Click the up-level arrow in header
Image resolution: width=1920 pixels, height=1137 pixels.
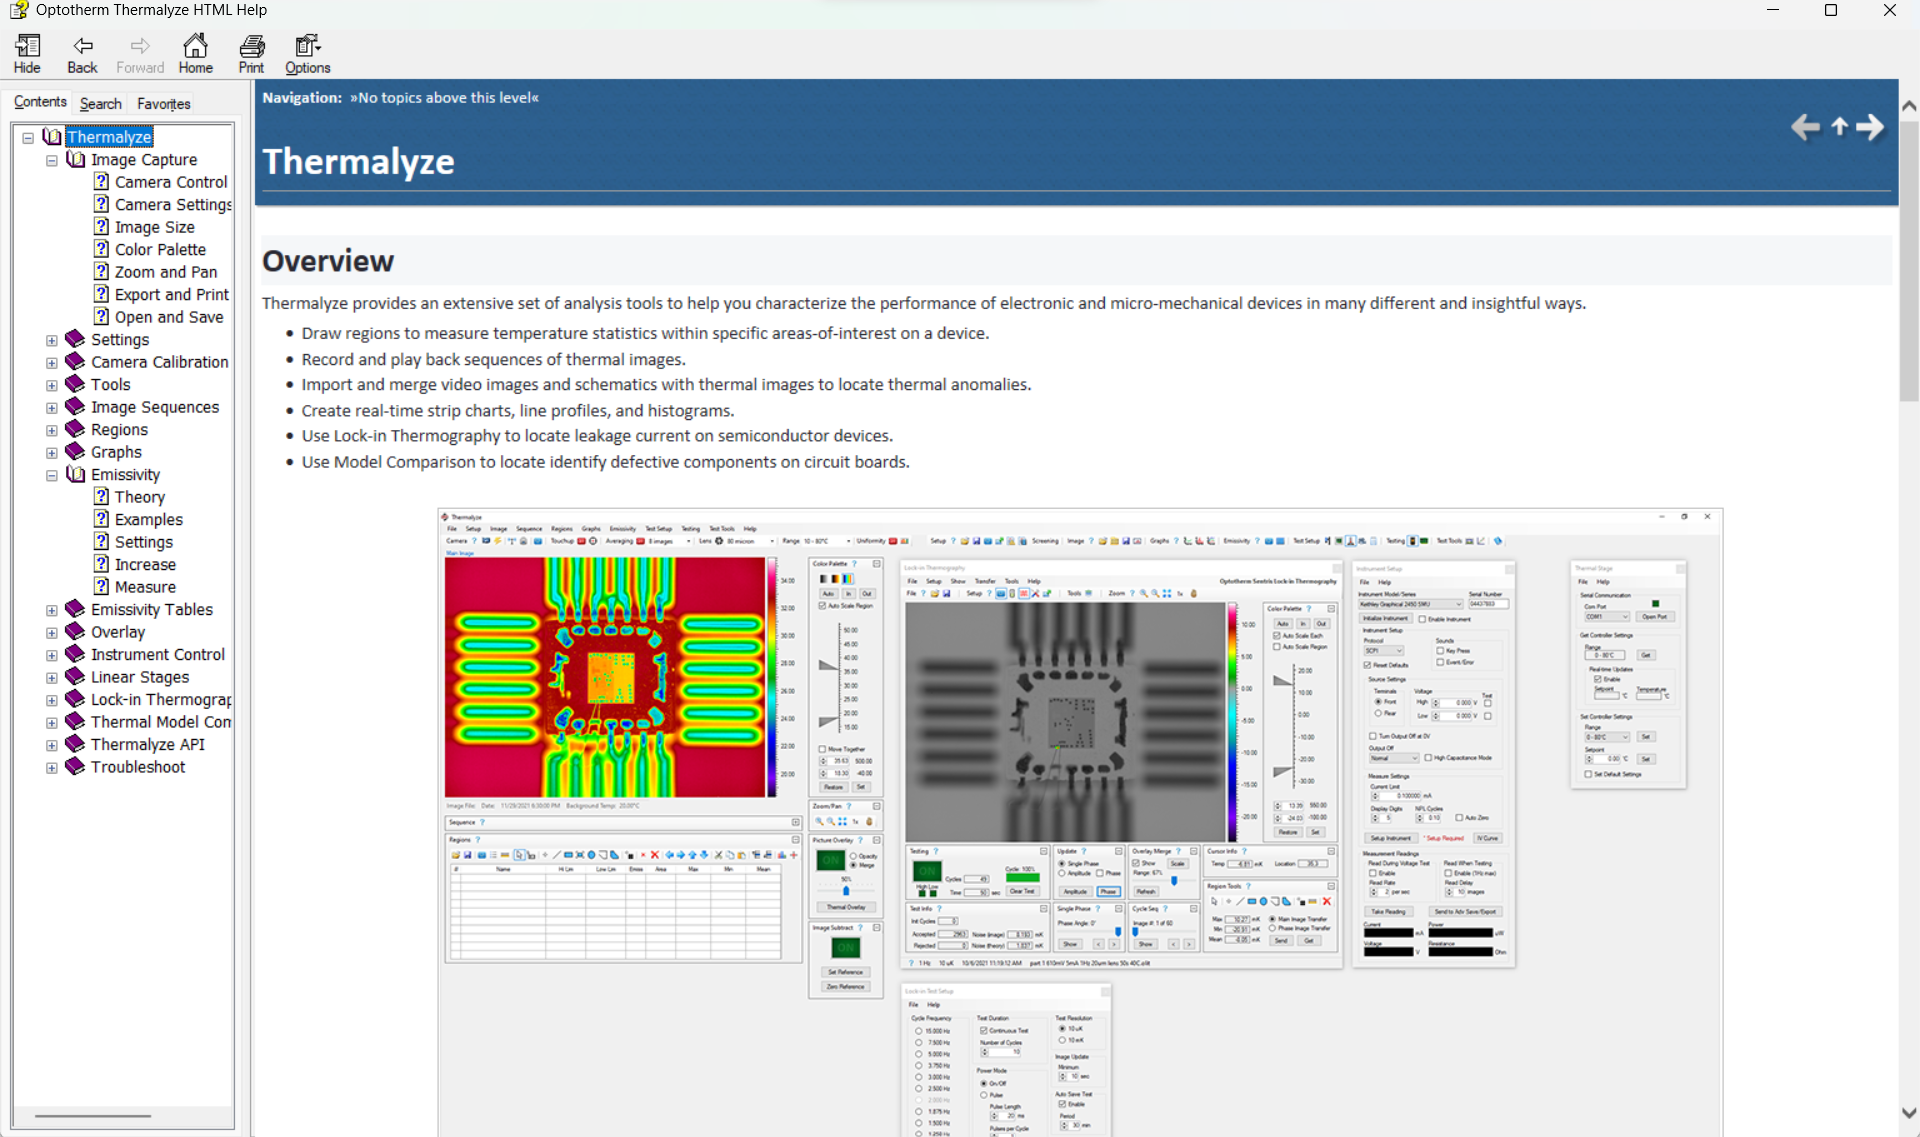coord(1839,127)
